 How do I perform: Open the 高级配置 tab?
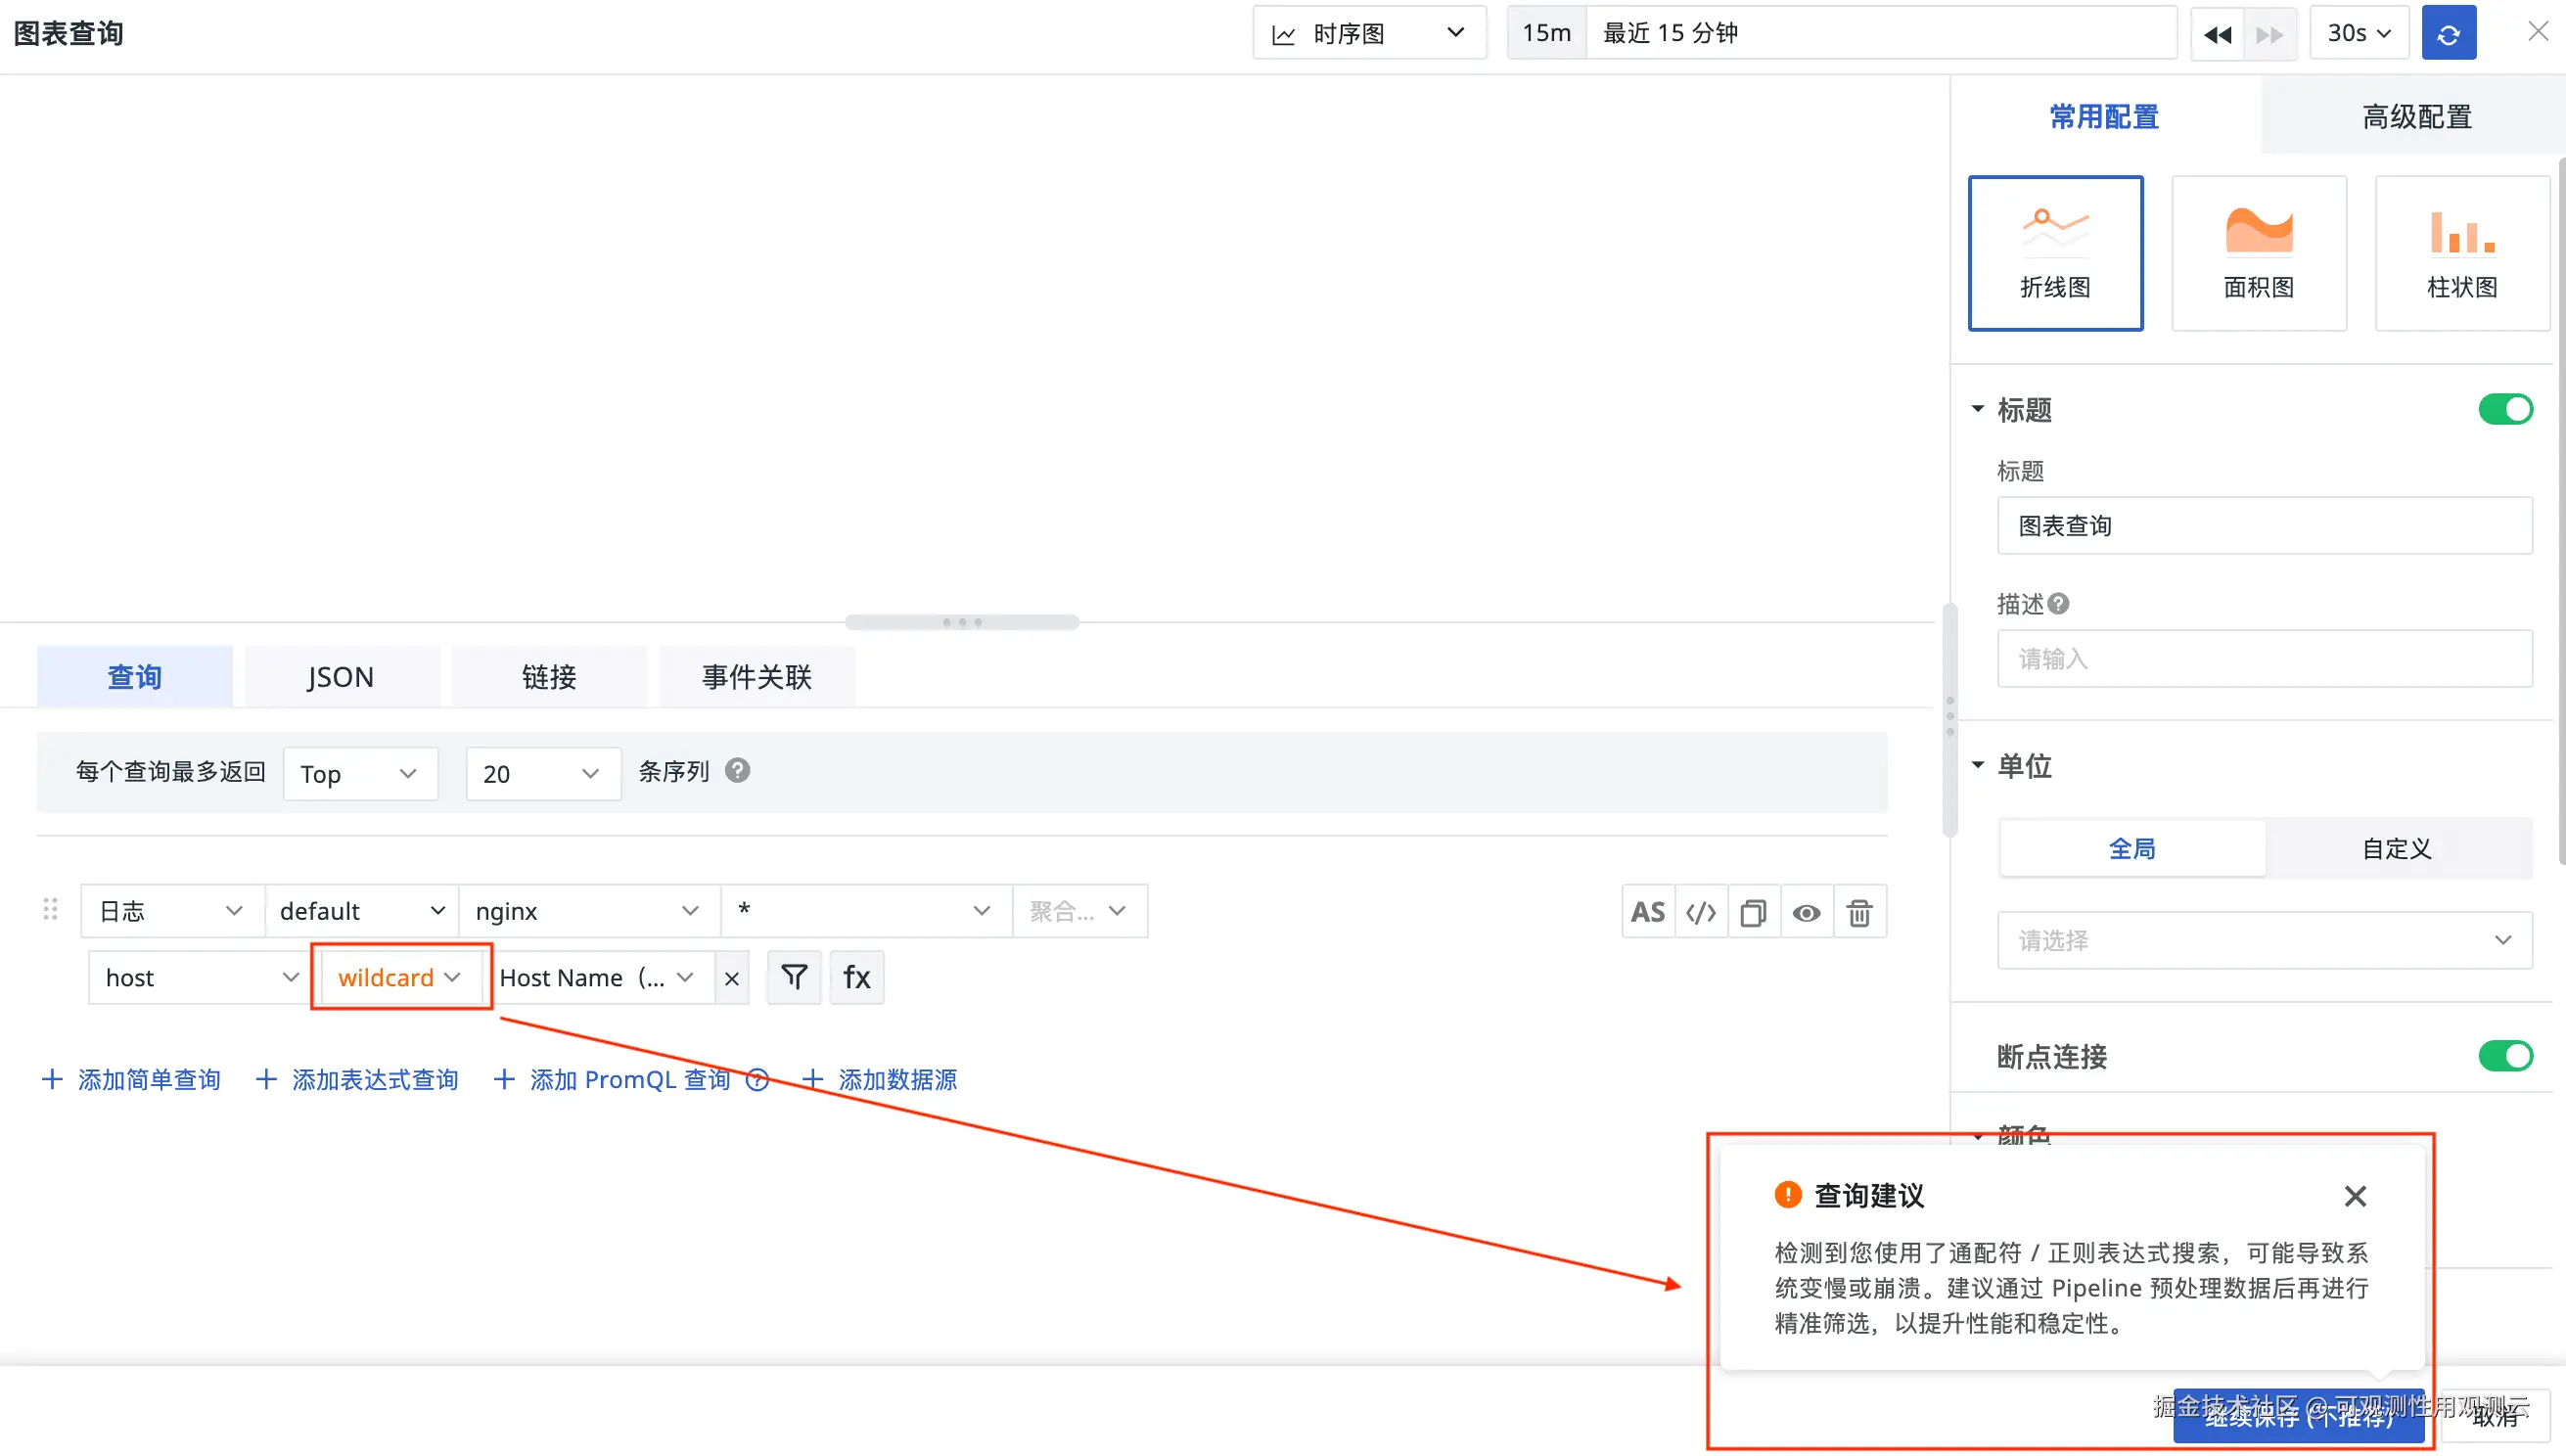pyautogui.click(x=2416, y=117)
